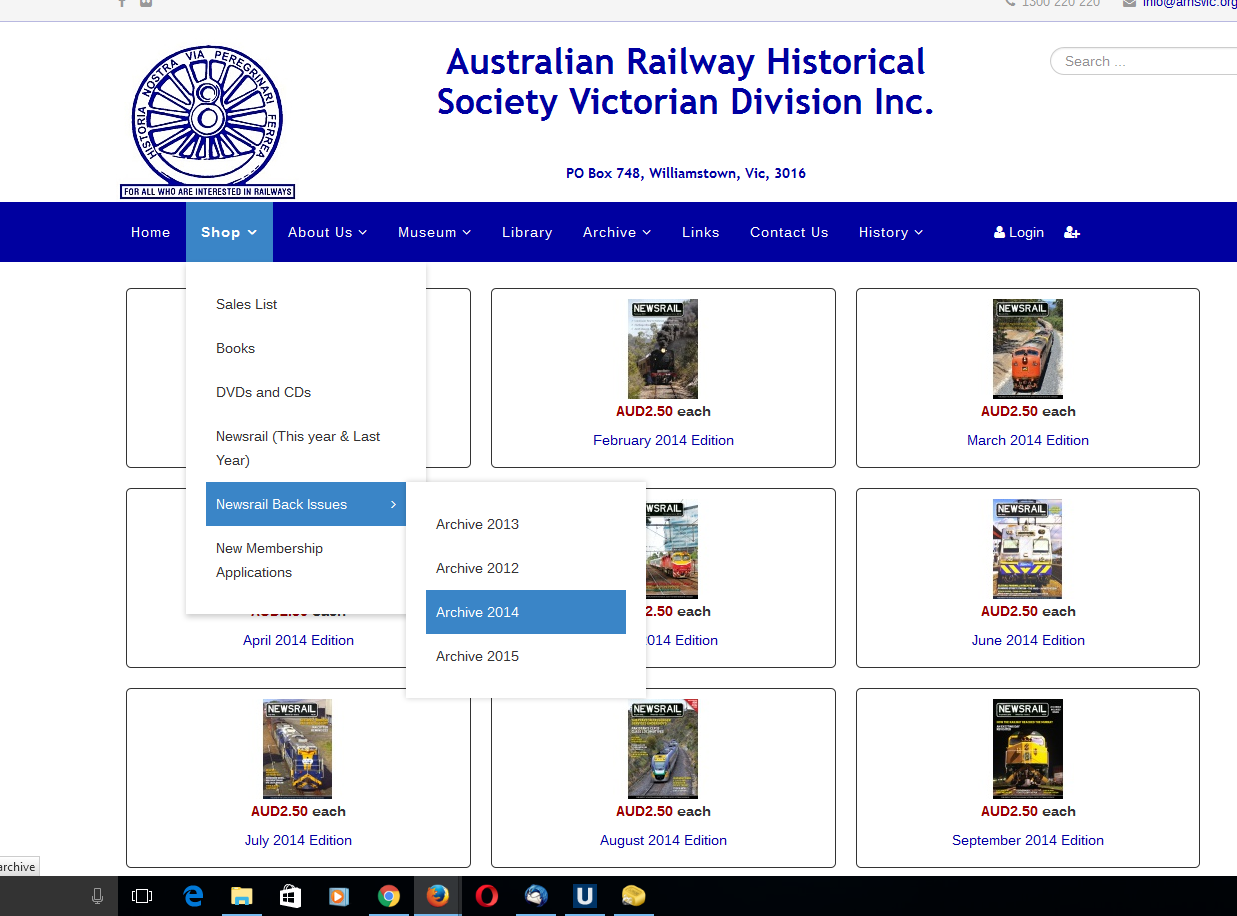Viewport: 1237px width, 916px height.
Task: Select New Membership Applications entry
Action: point(306,560)
